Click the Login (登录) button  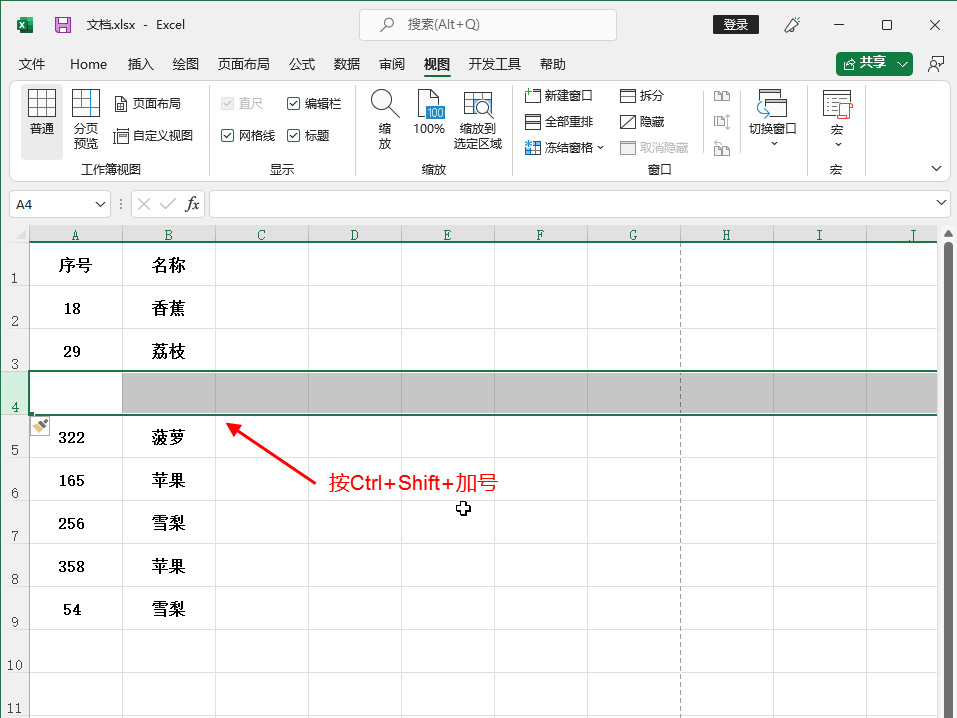735,24
